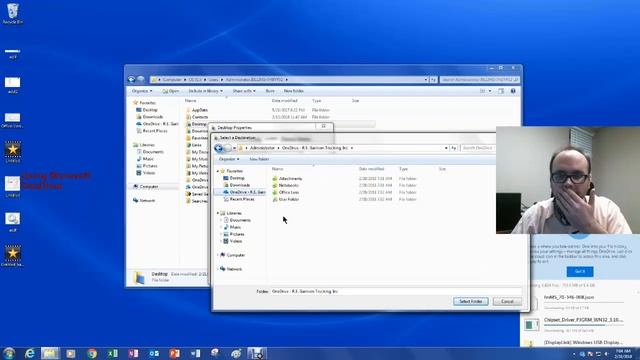Click the Explorer help icon
640x360 pixels.
tap(513, 91)
